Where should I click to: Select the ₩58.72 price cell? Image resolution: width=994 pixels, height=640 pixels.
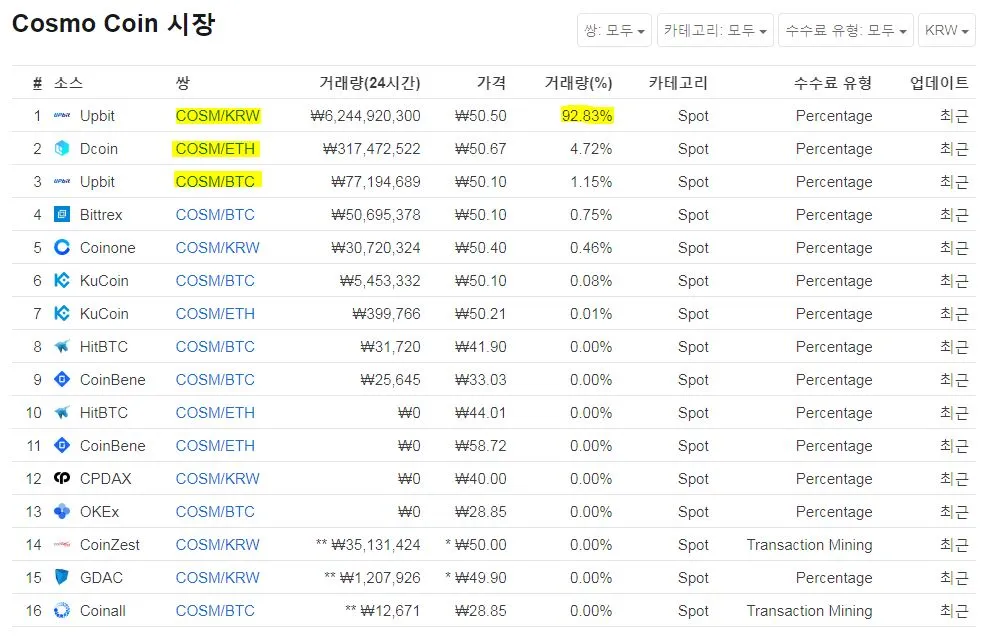click(481, 445)
